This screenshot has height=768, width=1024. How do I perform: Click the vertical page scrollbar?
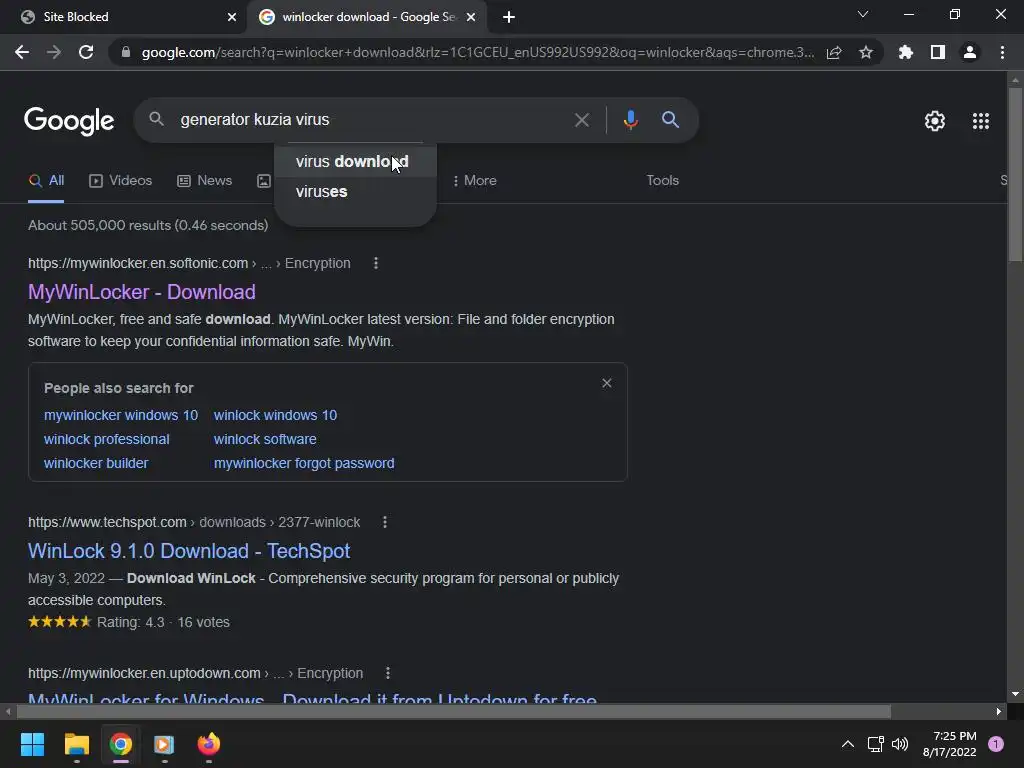coord(1015,174)
